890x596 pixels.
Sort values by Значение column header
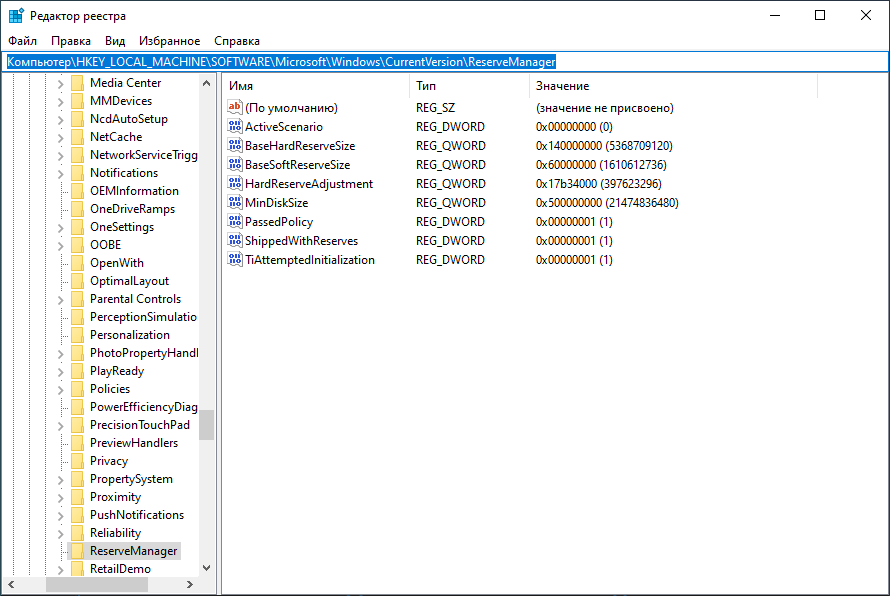pyautogui.click(x=673, y=86)
